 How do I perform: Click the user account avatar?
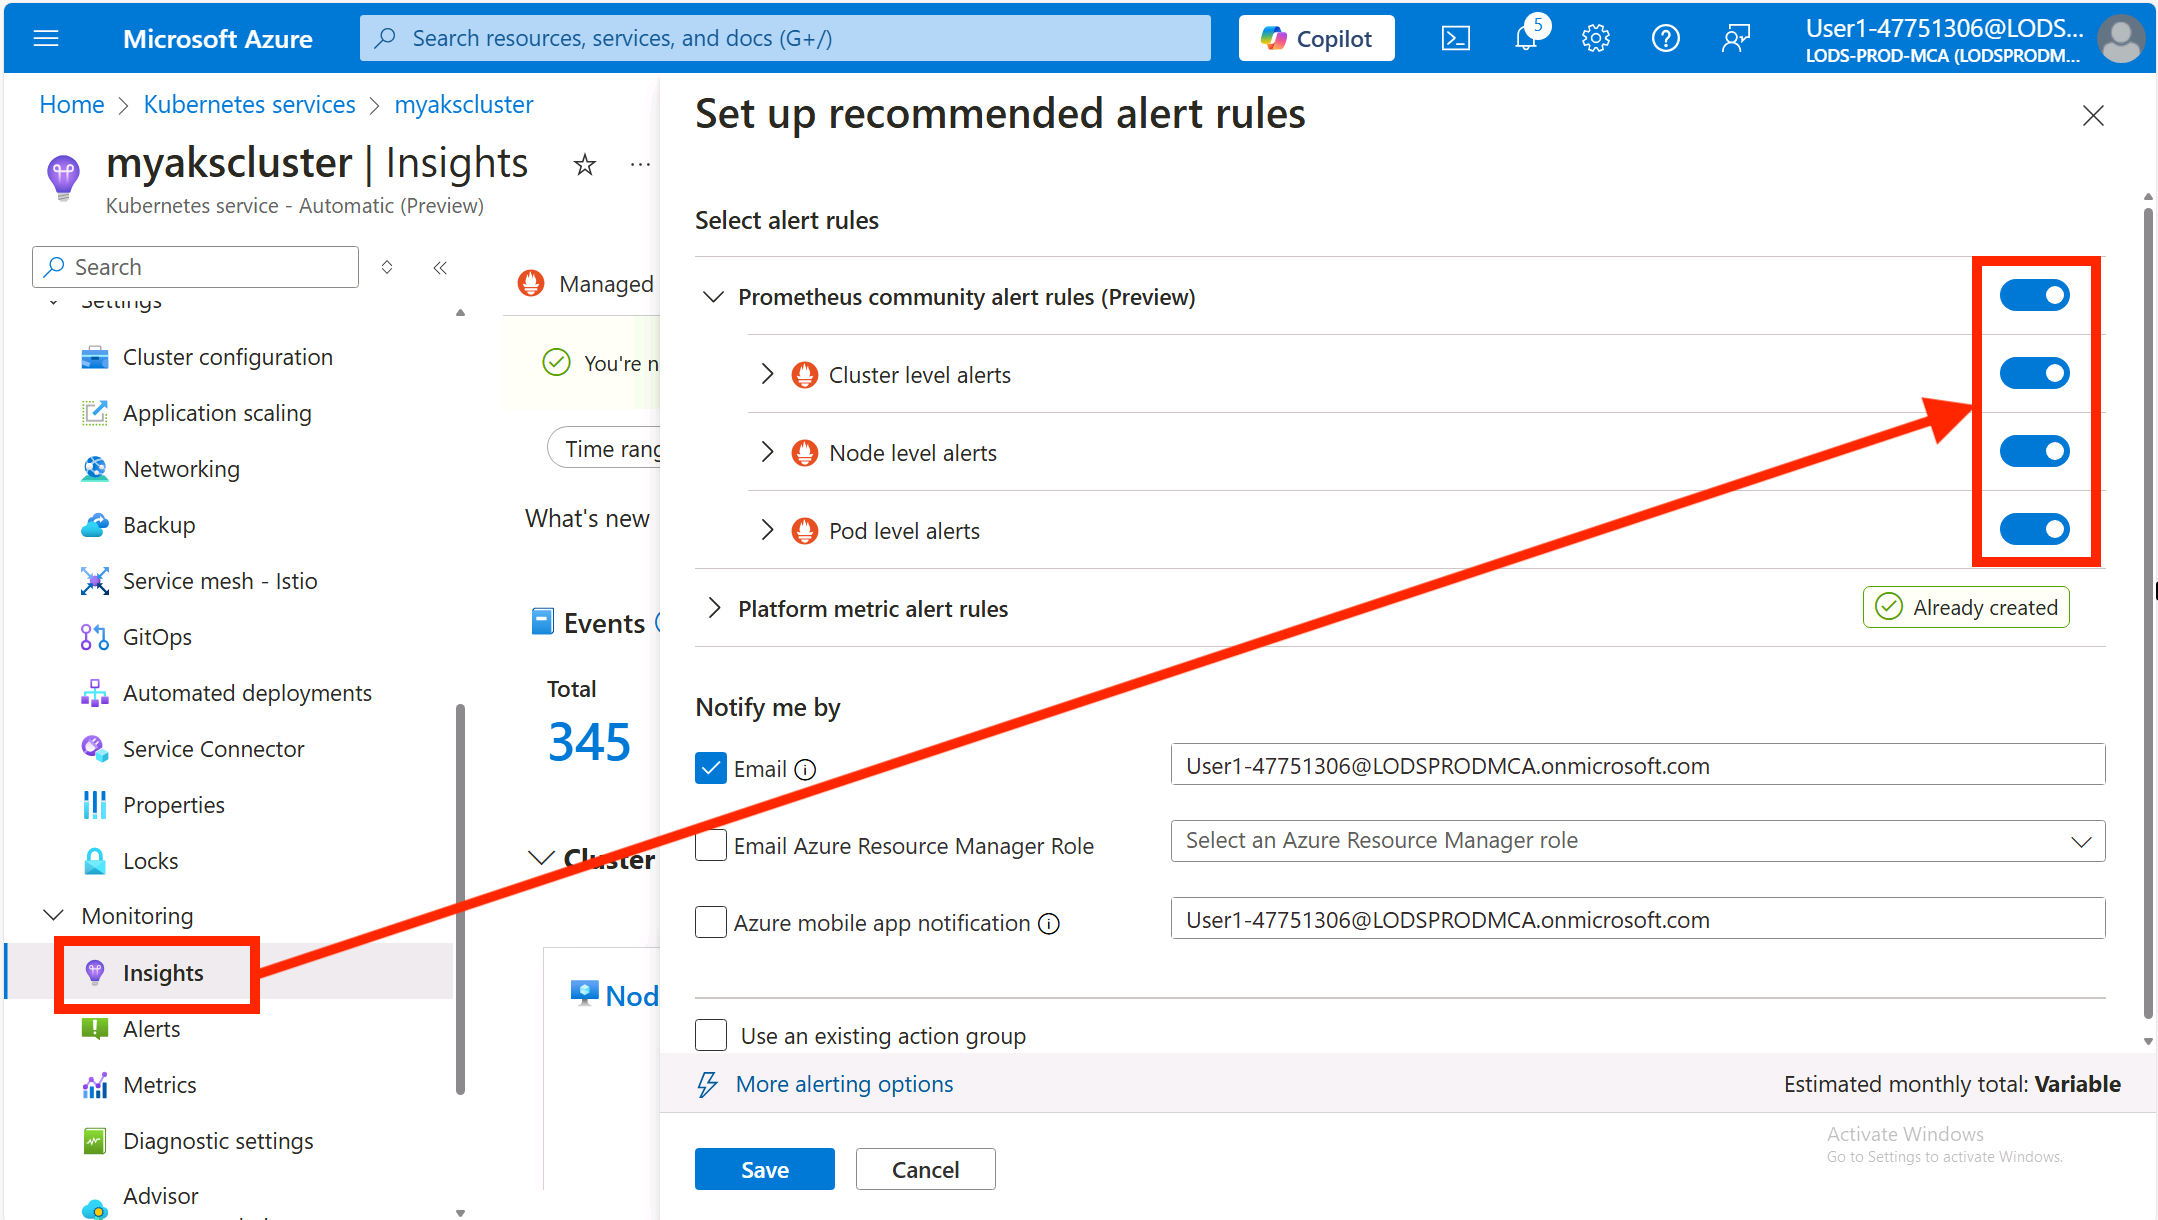click(2121, 39)
